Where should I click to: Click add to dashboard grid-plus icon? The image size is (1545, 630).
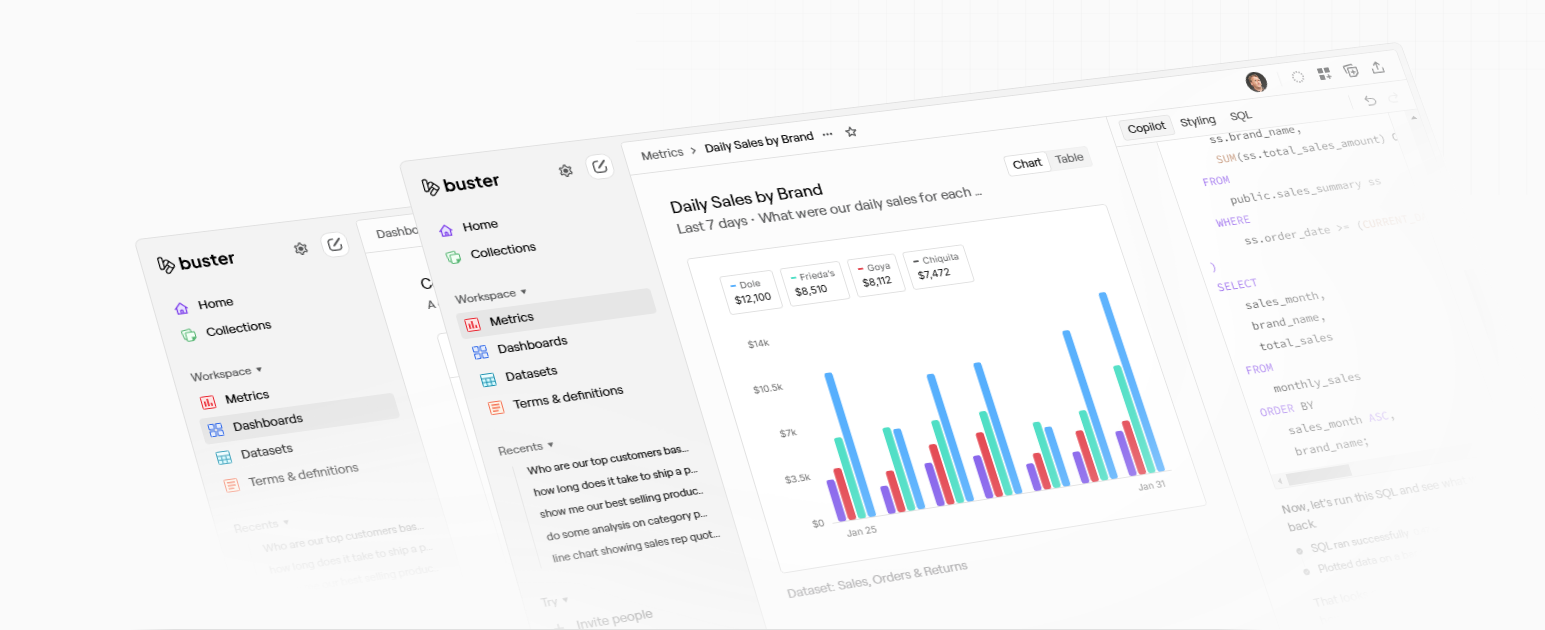[x=1324, y=73]
